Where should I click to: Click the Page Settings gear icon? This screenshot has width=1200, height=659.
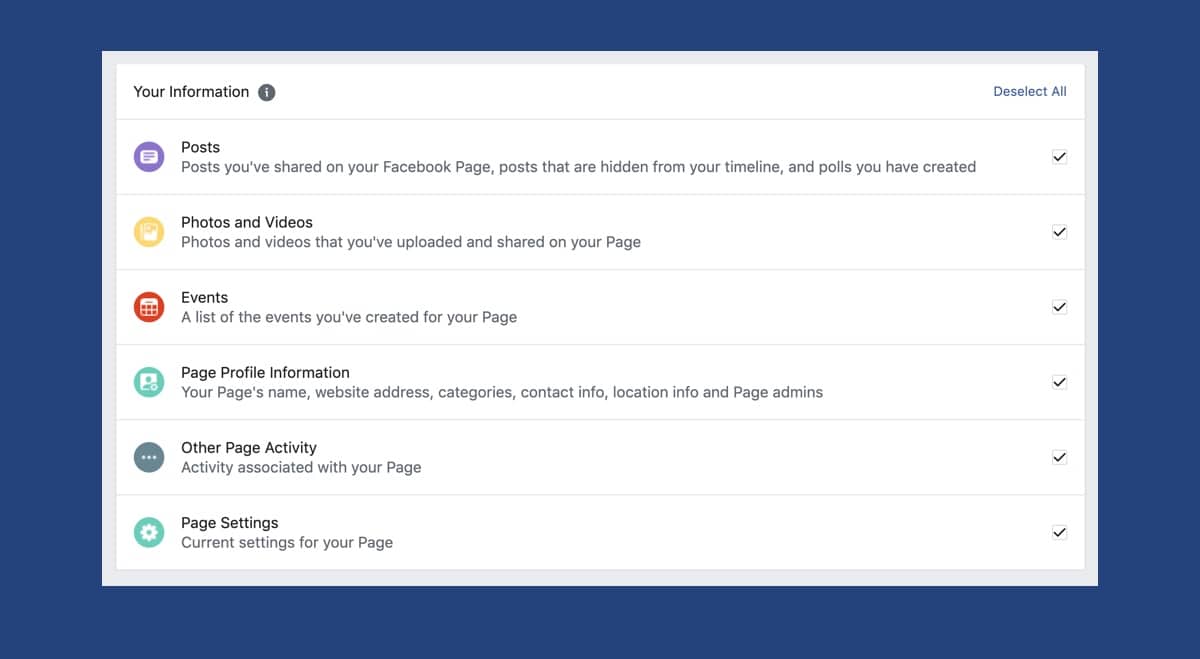click(149, 532)
